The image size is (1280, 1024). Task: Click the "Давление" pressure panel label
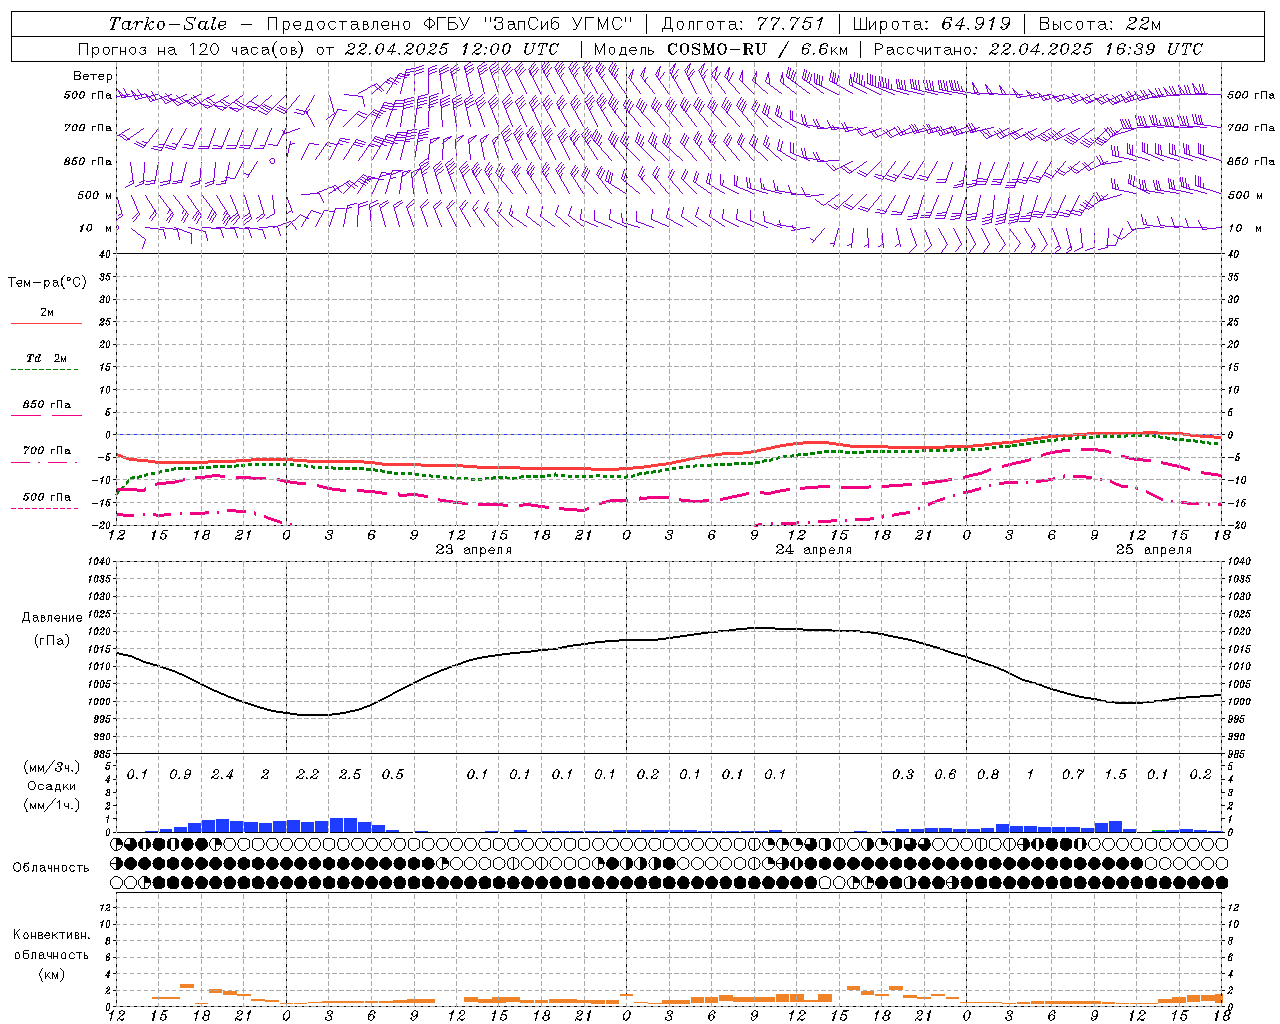[x=52, y=618]
